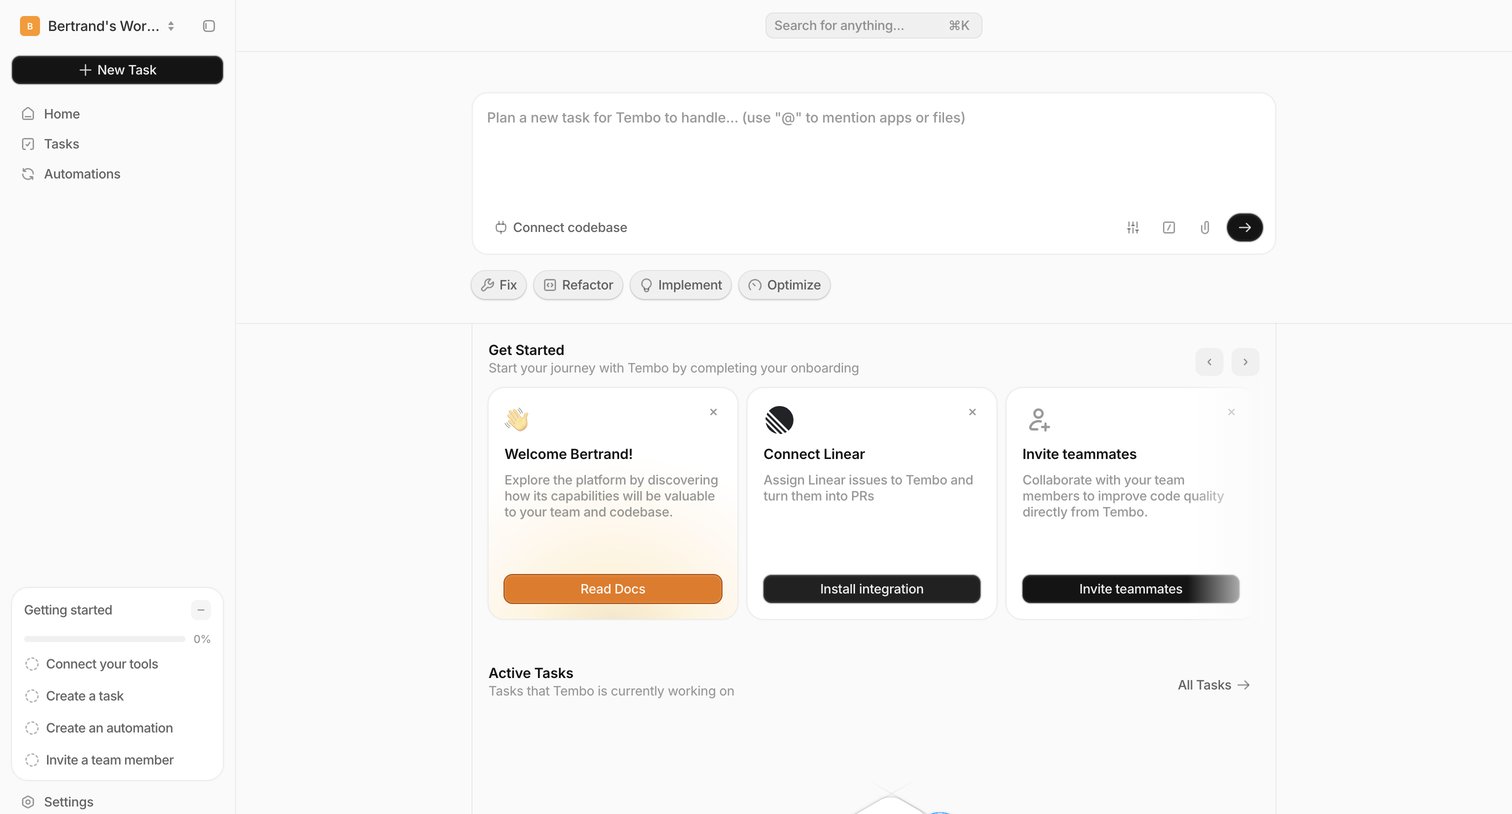This screenshot has height=814, width=1512.
Task: Dismiss the Connect Linear card
Action: [x=972, y=412]
